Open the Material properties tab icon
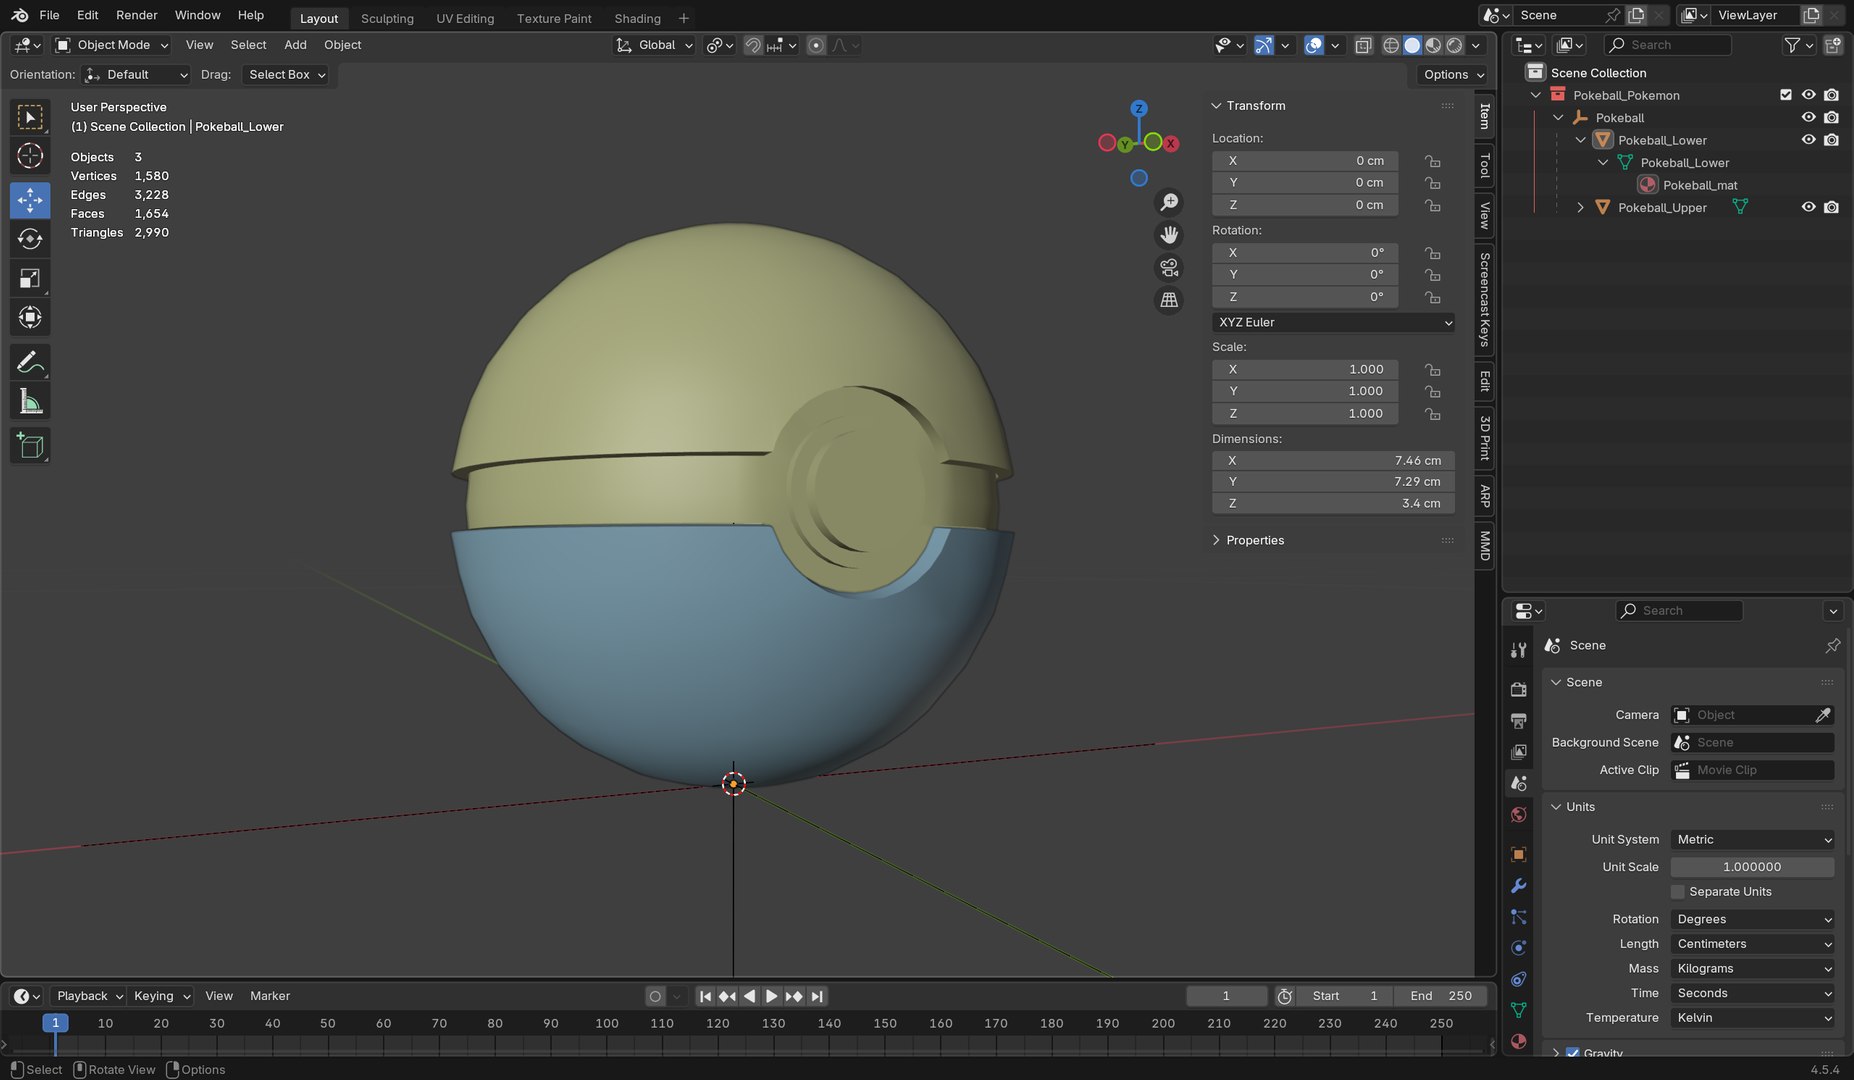Viewport: 1854px width, 1080px height. point(1518,1041)
